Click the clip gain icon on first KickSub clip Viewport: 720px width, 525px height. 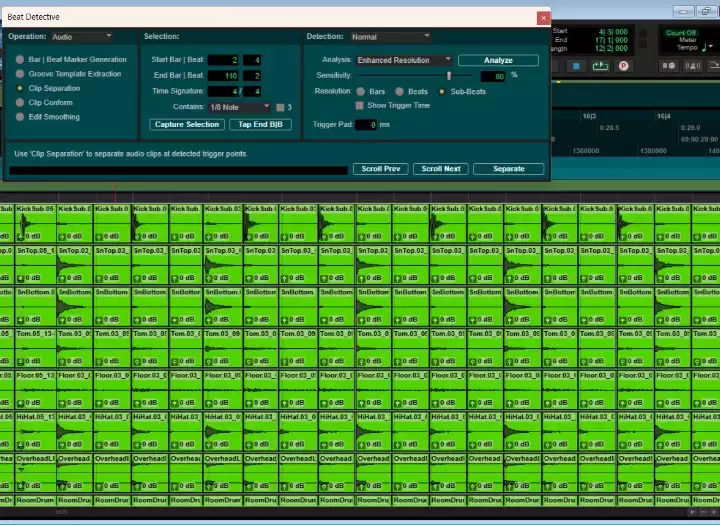[x=20, y=236]
